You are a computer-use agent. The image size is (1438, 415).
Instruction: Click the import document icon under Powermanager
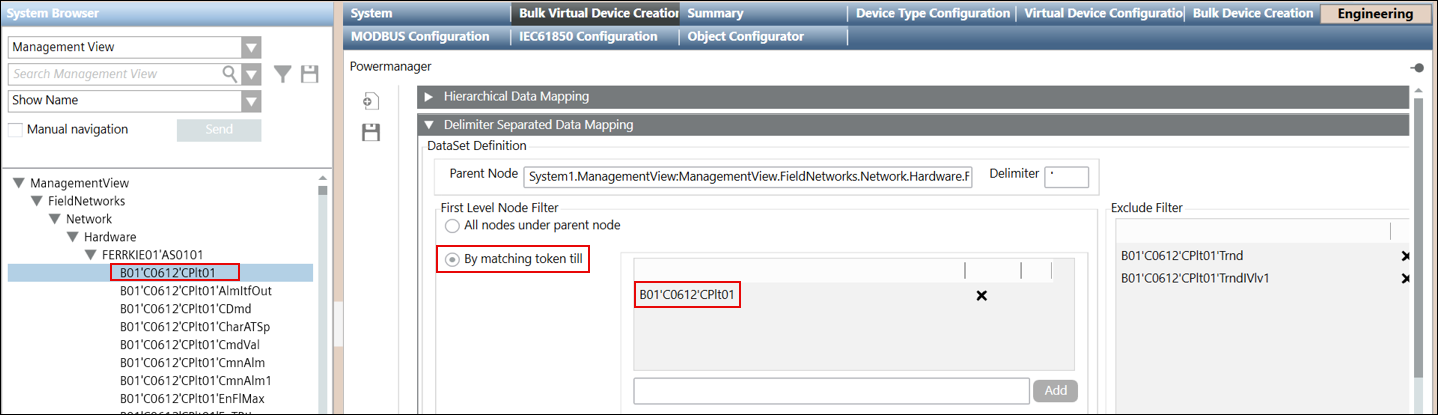(370, 102)
